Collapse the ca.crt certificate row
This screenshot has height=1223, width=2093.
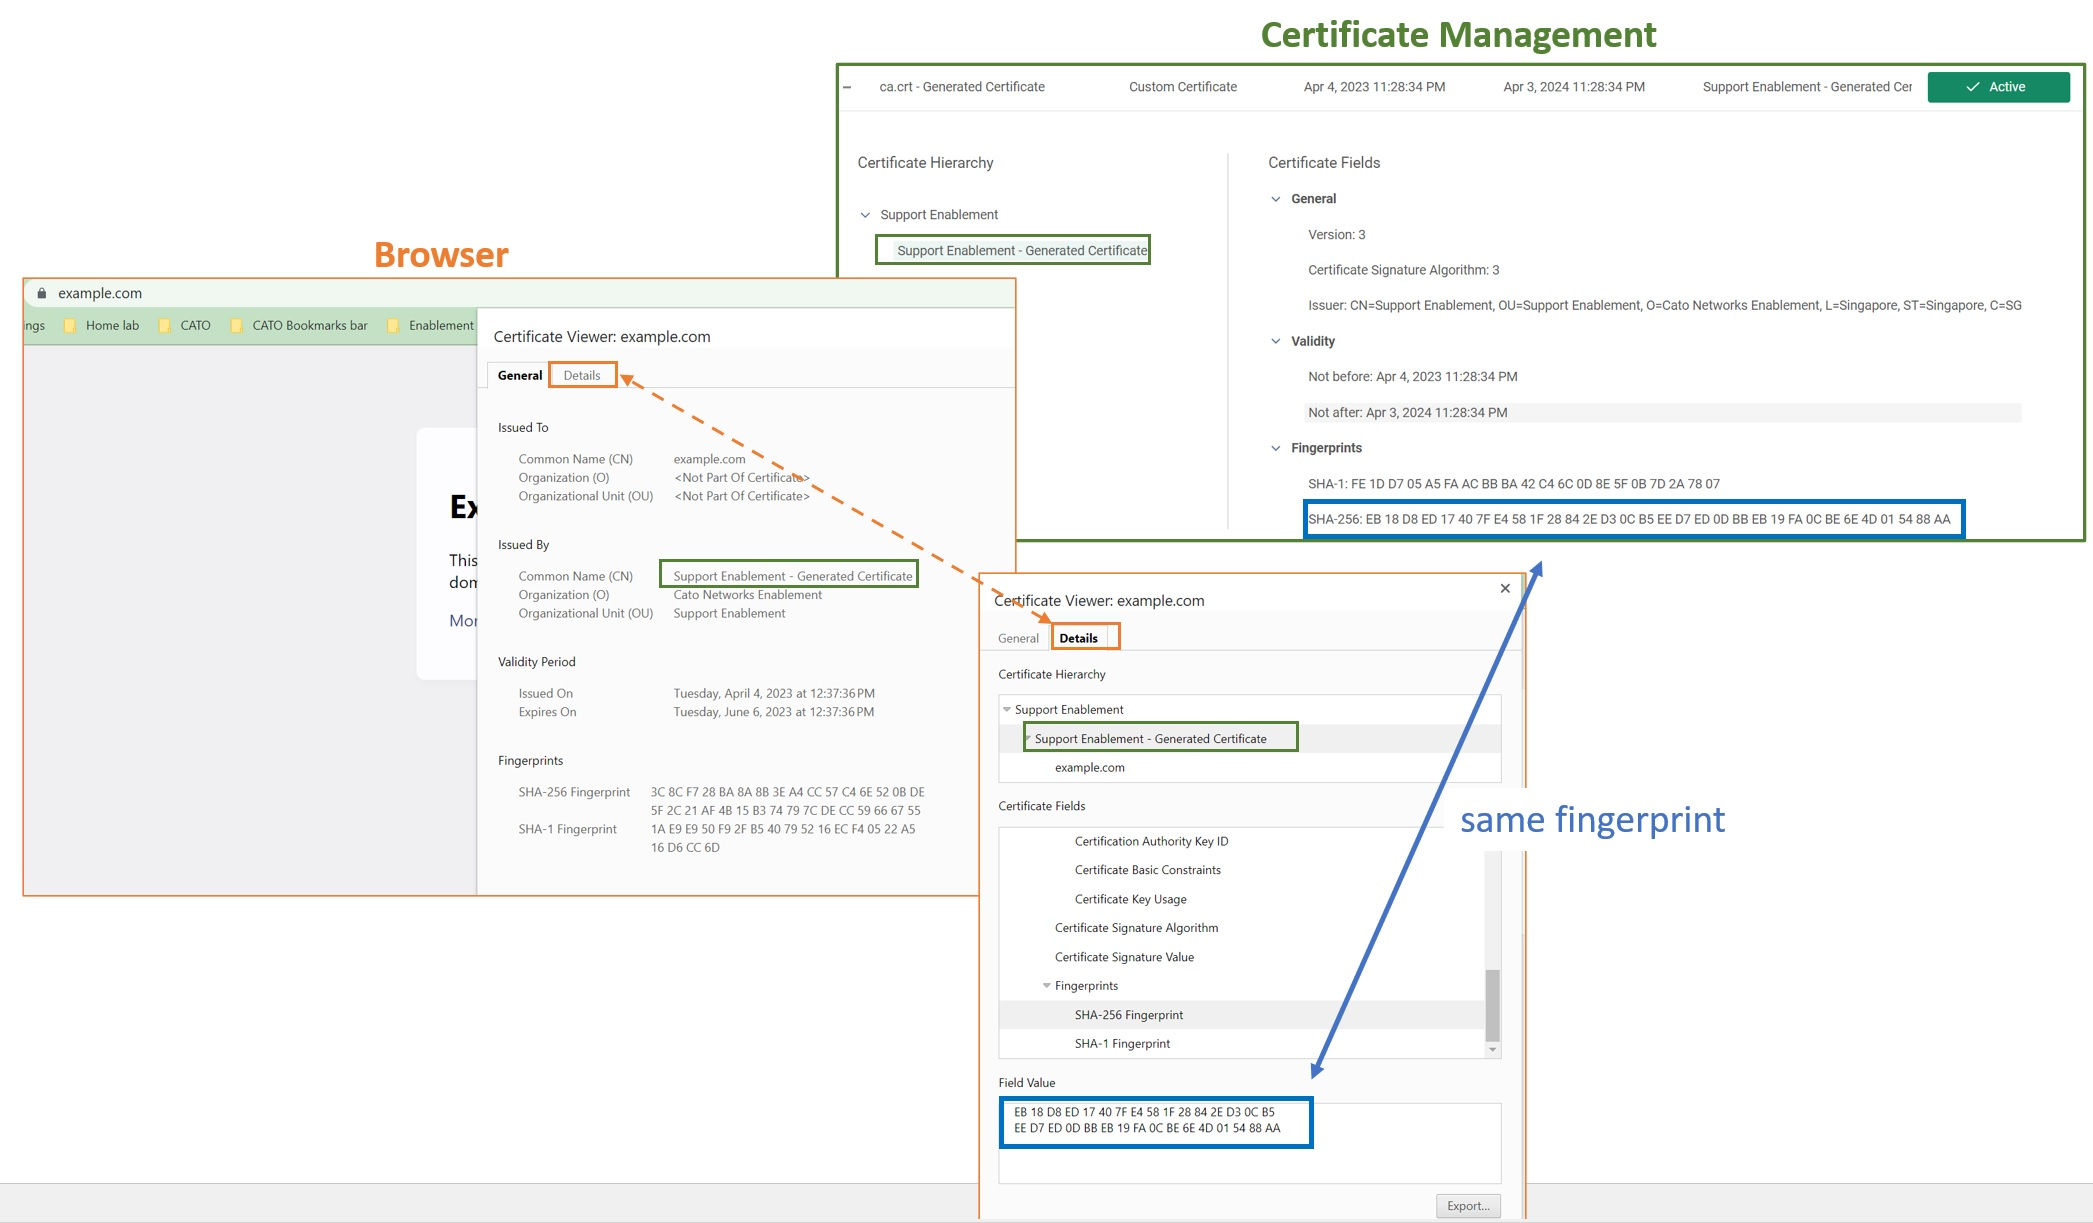coord(847,87)
